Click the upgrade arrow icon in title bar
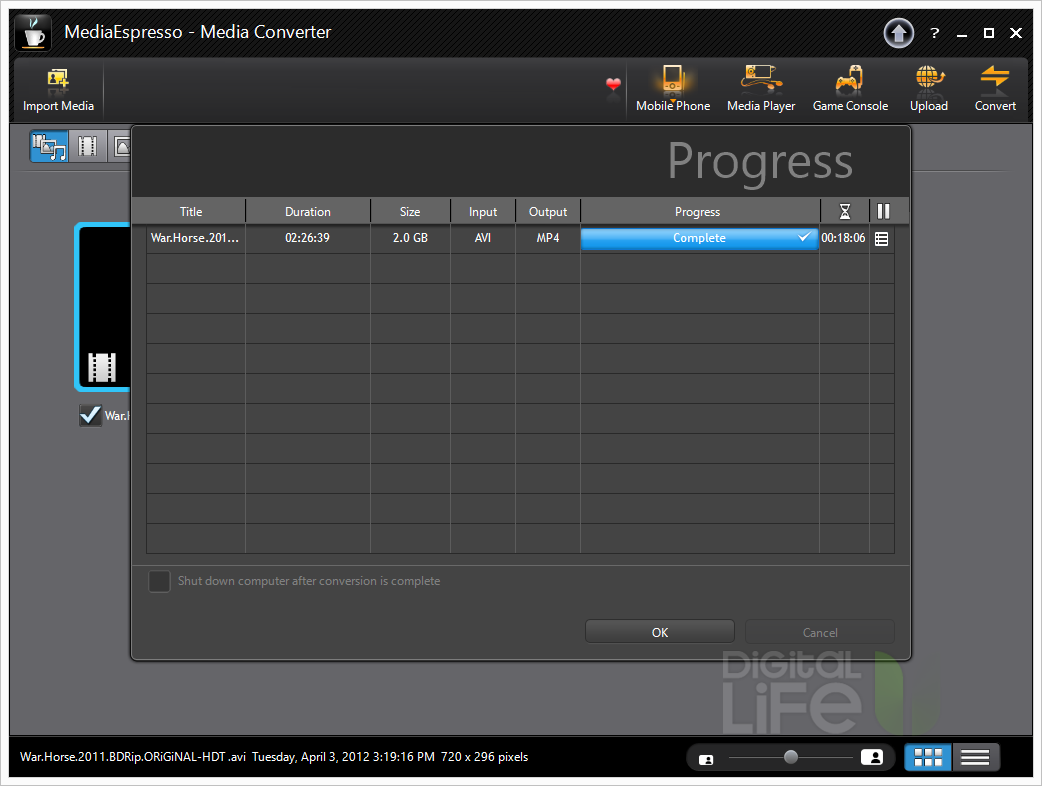The width and height of the screenshot is (1042, 786). 898,33
